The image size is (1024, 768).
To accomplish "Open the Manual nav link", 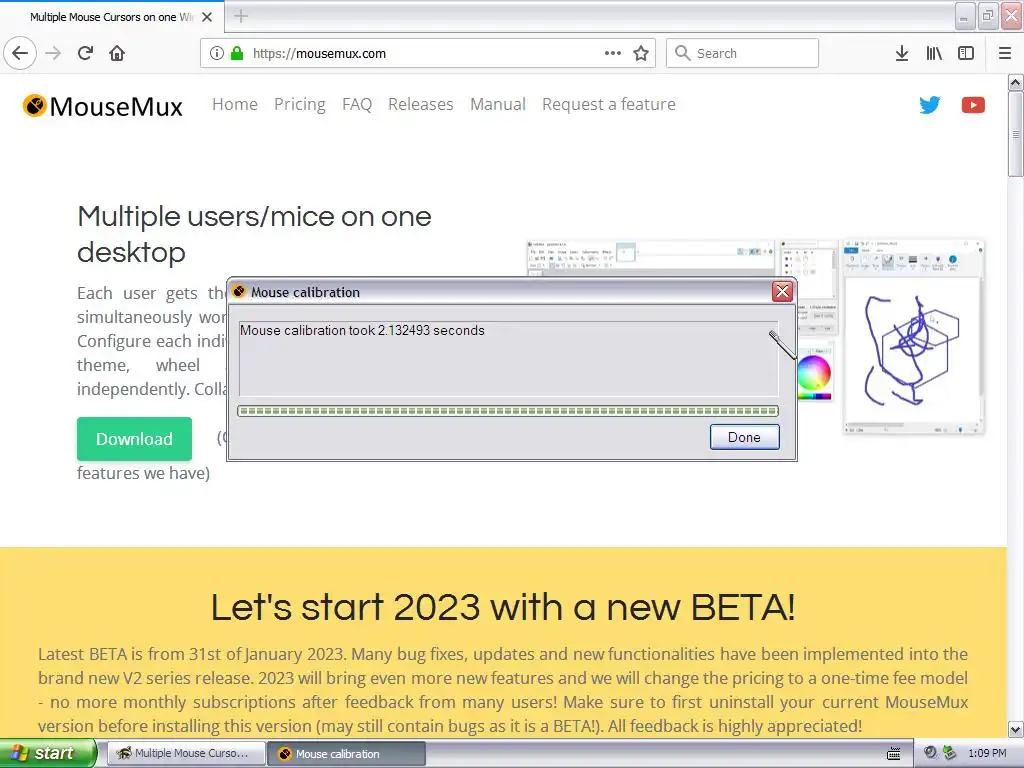I will pyautogui.click(x=498, y=104).
